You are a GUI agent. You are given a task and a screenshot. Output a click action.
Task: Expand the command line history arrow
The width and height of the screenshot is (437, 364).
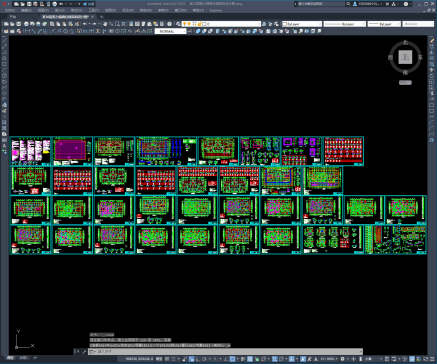[x=361, y=352]
